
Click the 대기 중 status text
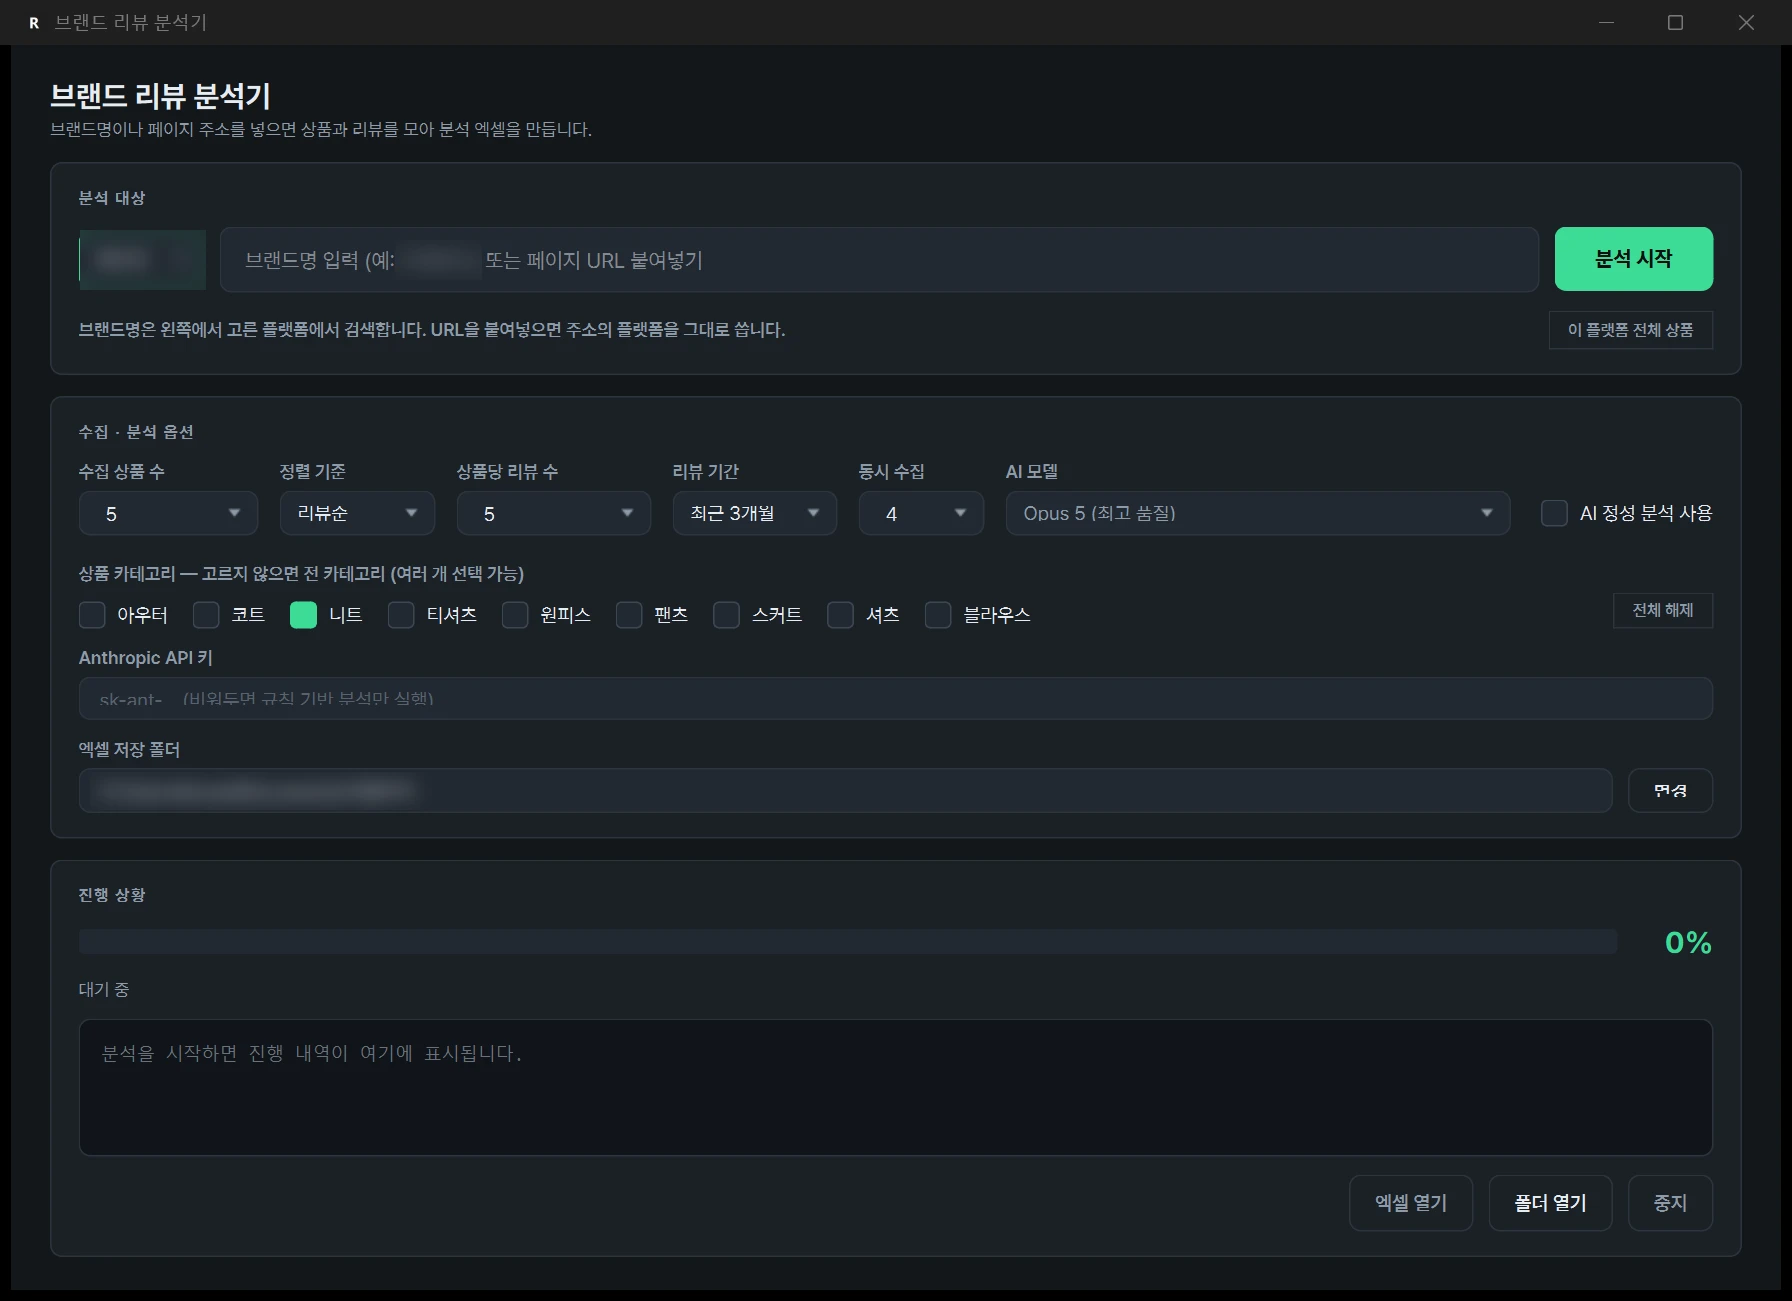104,989
